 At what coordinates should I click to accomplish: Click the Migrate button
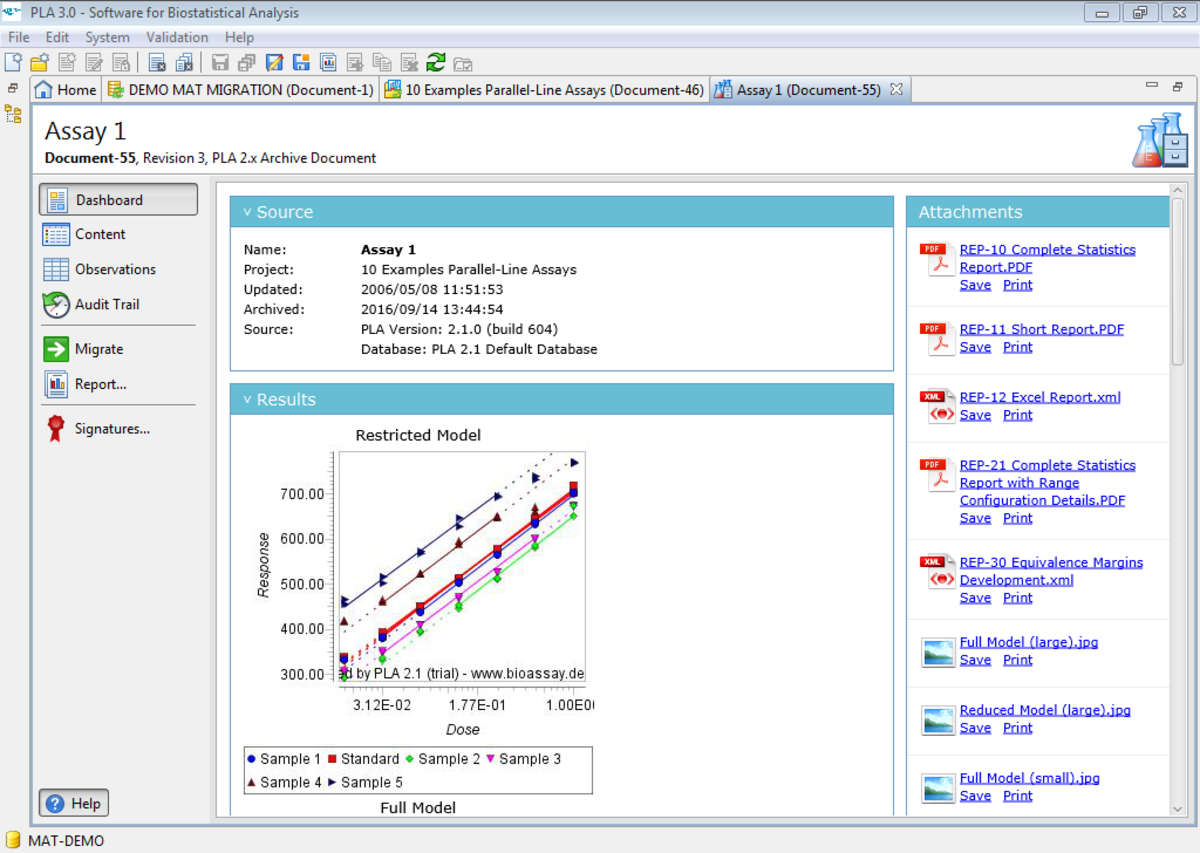(x=118, y=349)
